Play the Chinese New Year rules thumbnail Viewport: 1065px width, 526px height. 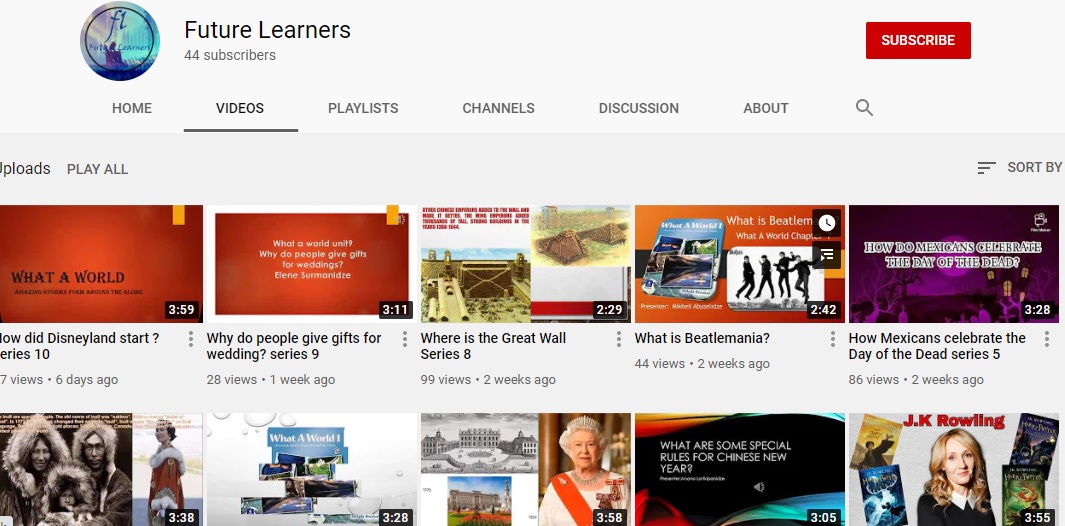740,470
